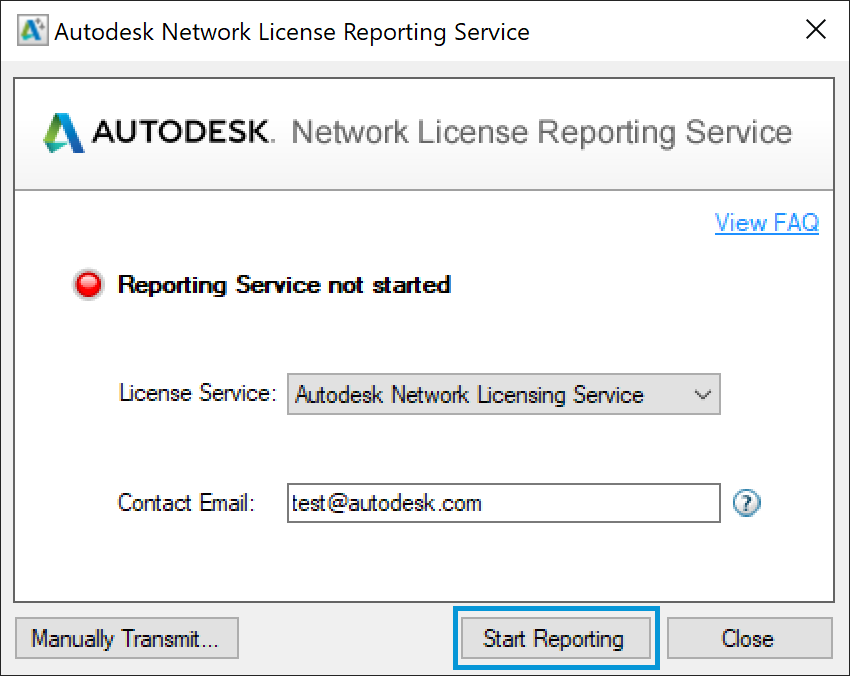Expand the License Service dropdown arrow
The width and height of the screenshot is (850, 676).
point(702,395)
